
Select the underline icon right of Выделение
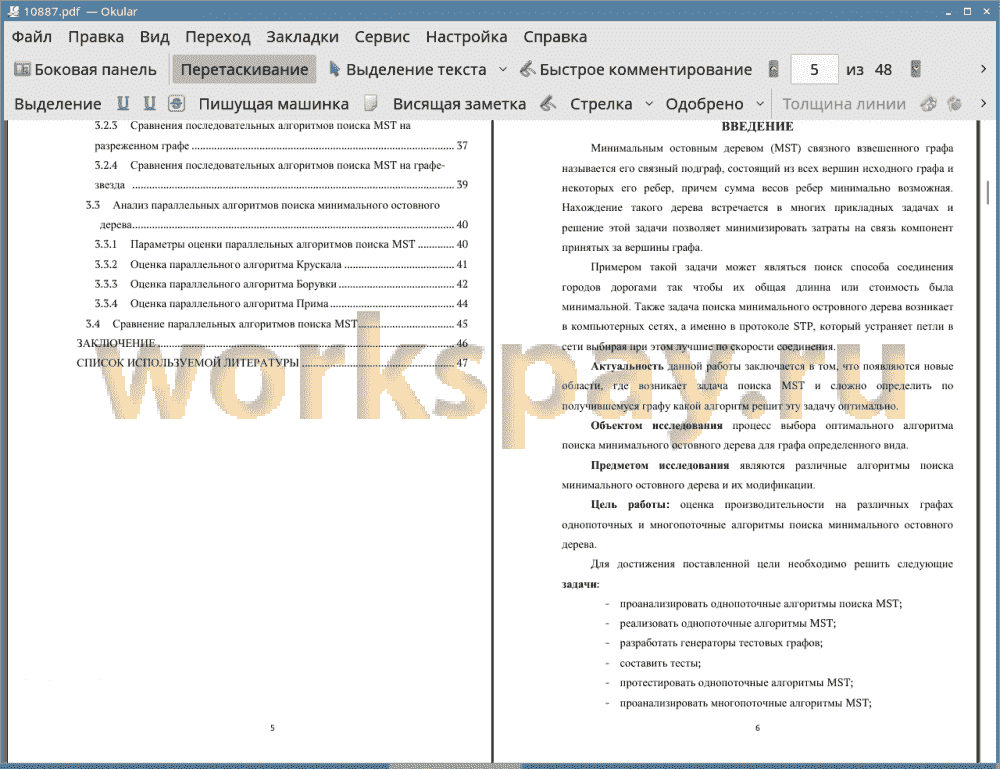click(x=123, y=103)
